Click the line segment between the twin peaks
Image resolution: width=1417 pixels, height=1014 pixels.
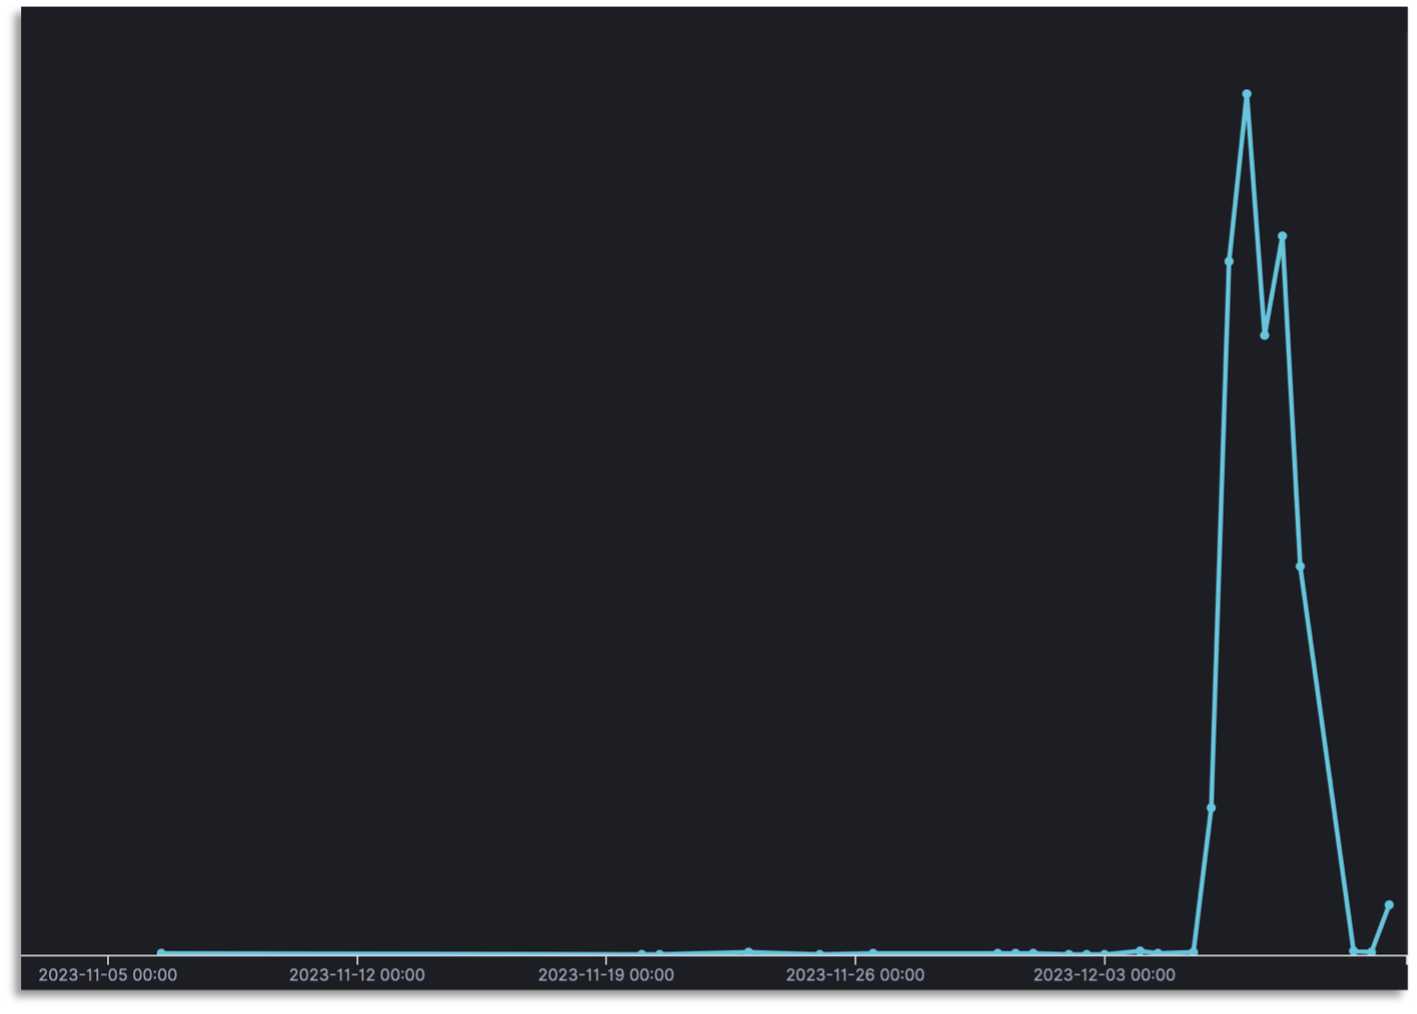pyautogui.click(x=1273, y=290)
